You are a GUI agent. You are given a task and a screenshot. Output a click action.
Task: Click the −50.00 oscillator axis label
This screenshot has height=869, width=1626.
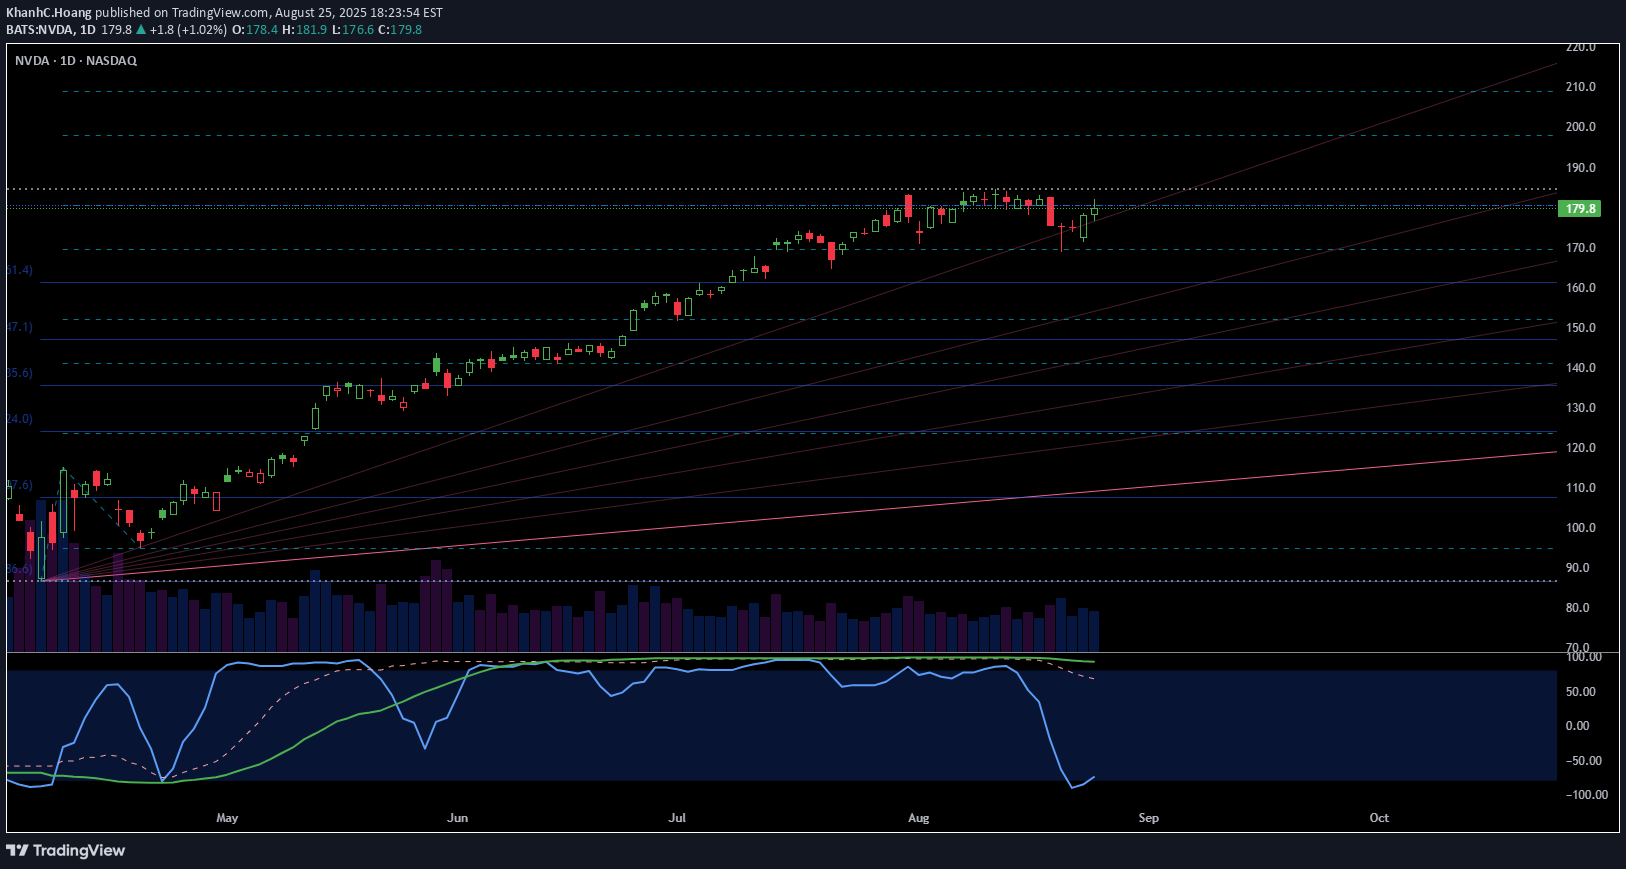click(1582, 761)
